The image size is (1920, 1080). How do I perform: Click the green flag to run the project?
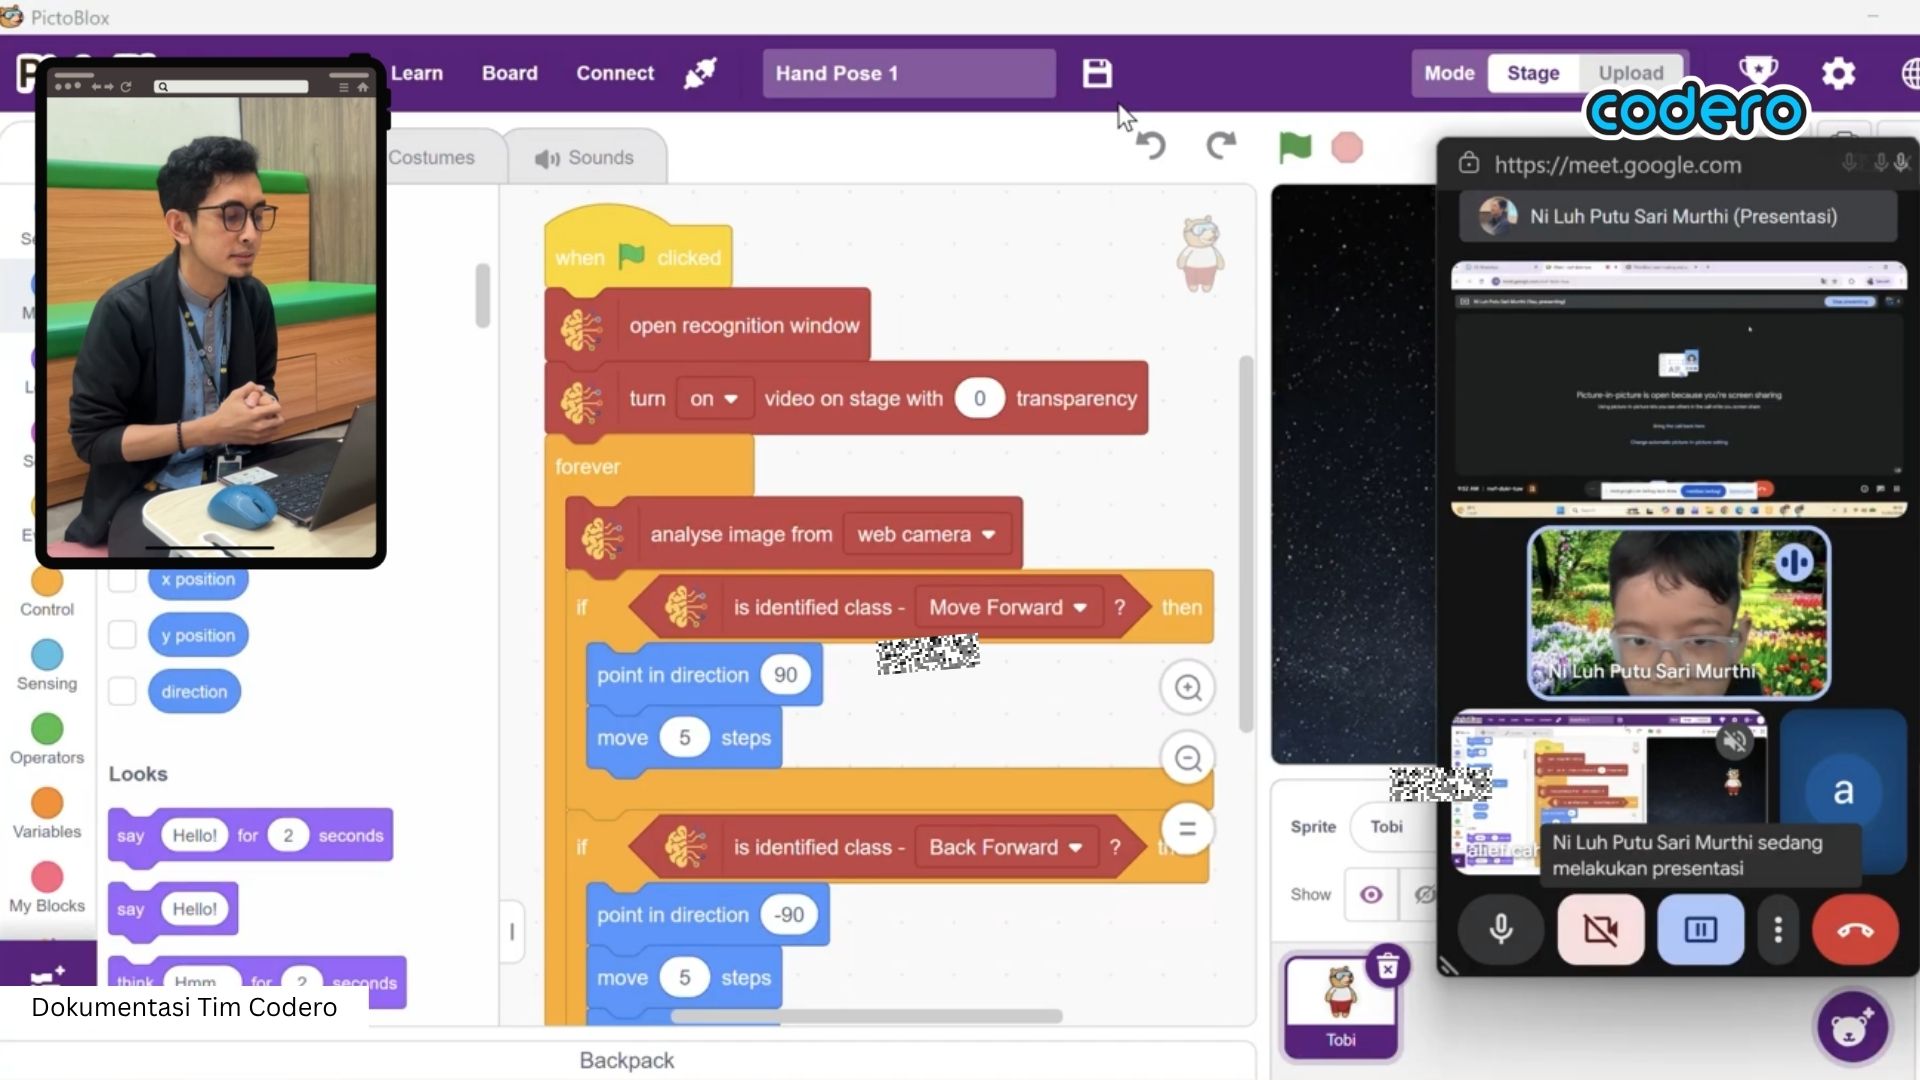pyautogui.click(x=1294, y=147)
